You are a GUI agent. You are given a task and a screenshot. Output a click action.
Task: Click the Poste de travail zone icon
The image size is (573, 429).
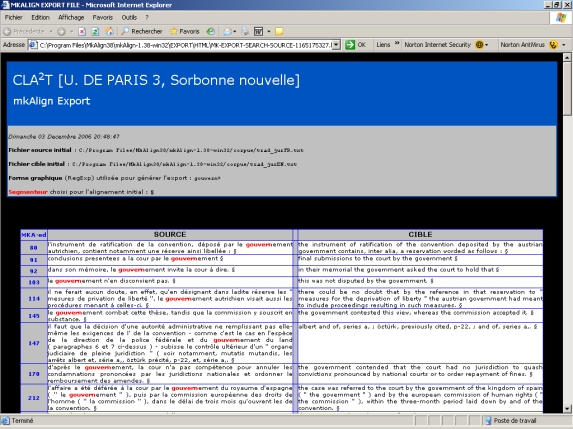(x=488, y=421)
